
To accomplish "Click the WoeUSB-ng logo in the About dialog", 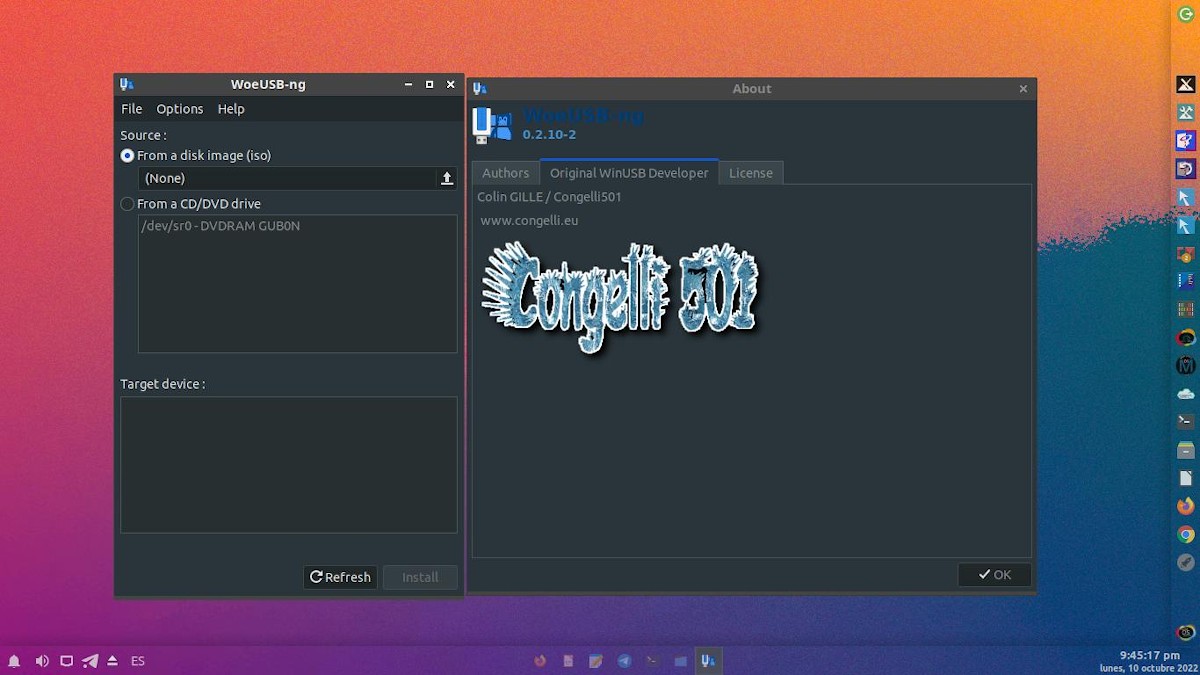I will coord(489,123).
